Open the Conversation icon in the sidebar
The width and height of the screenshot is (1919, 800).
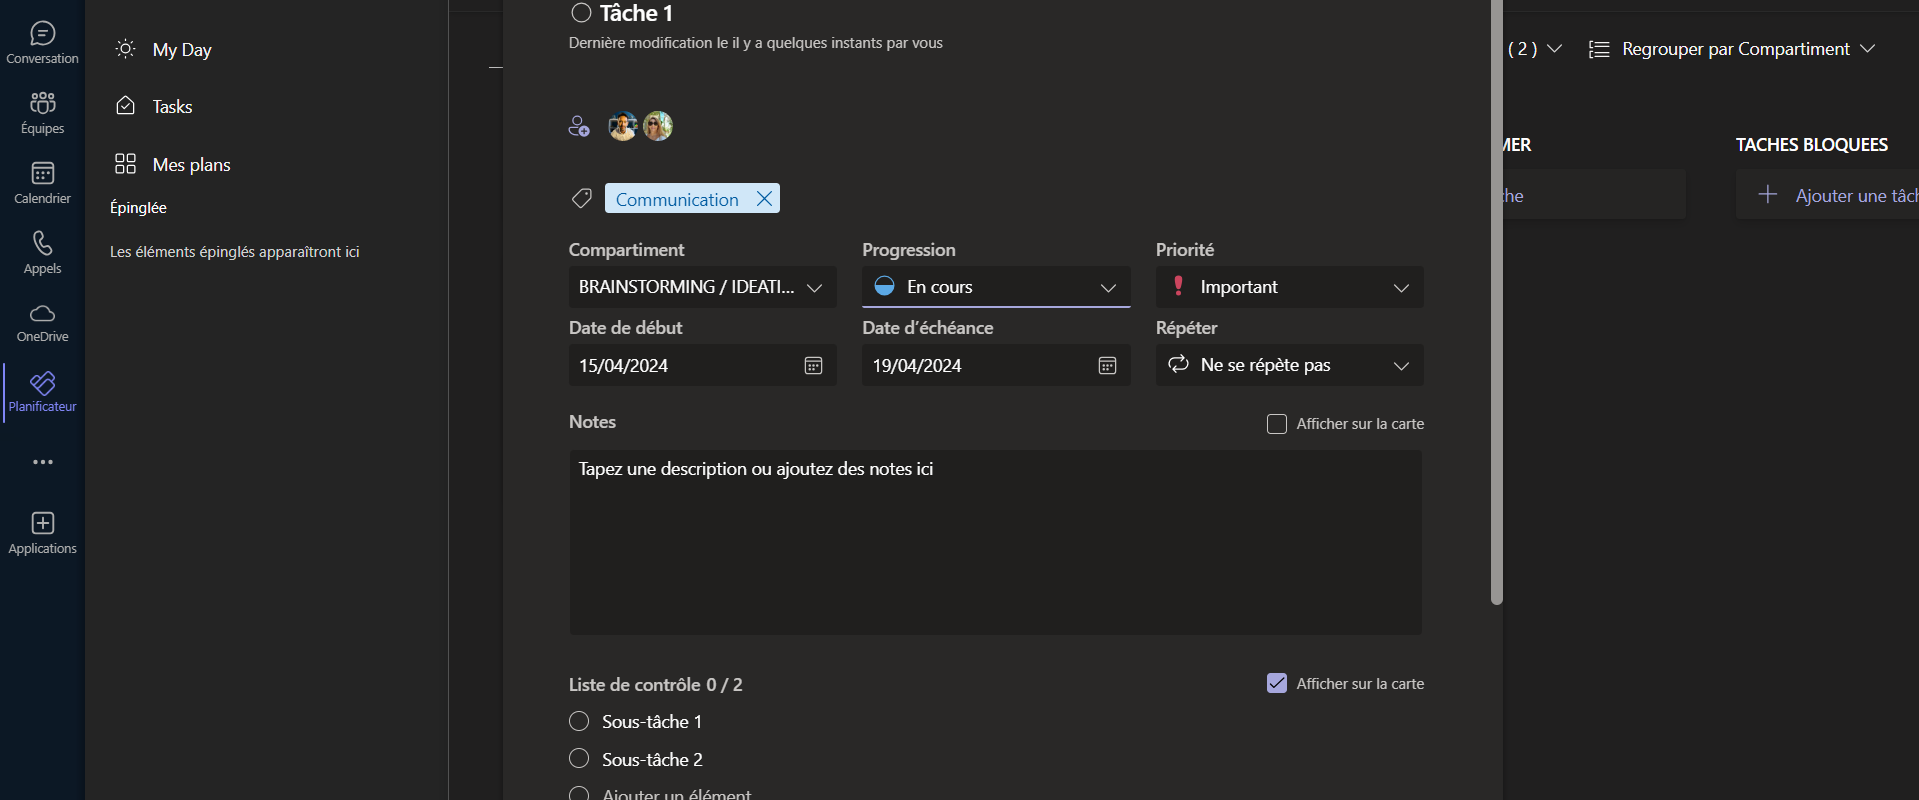click(42, 43)
